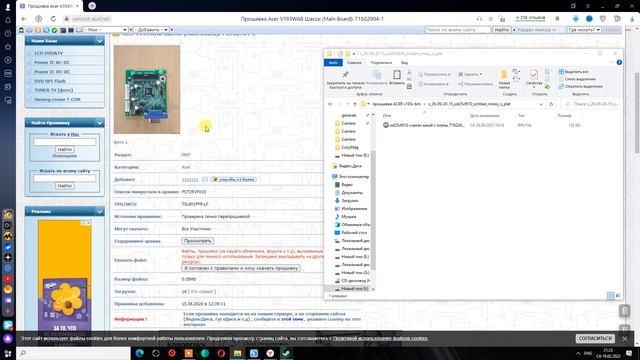Image resolution: width=640 pixels, height=360 pixels.
Task: Collapse the Реклама sidebar panel
Action: [x=99, y=211]
